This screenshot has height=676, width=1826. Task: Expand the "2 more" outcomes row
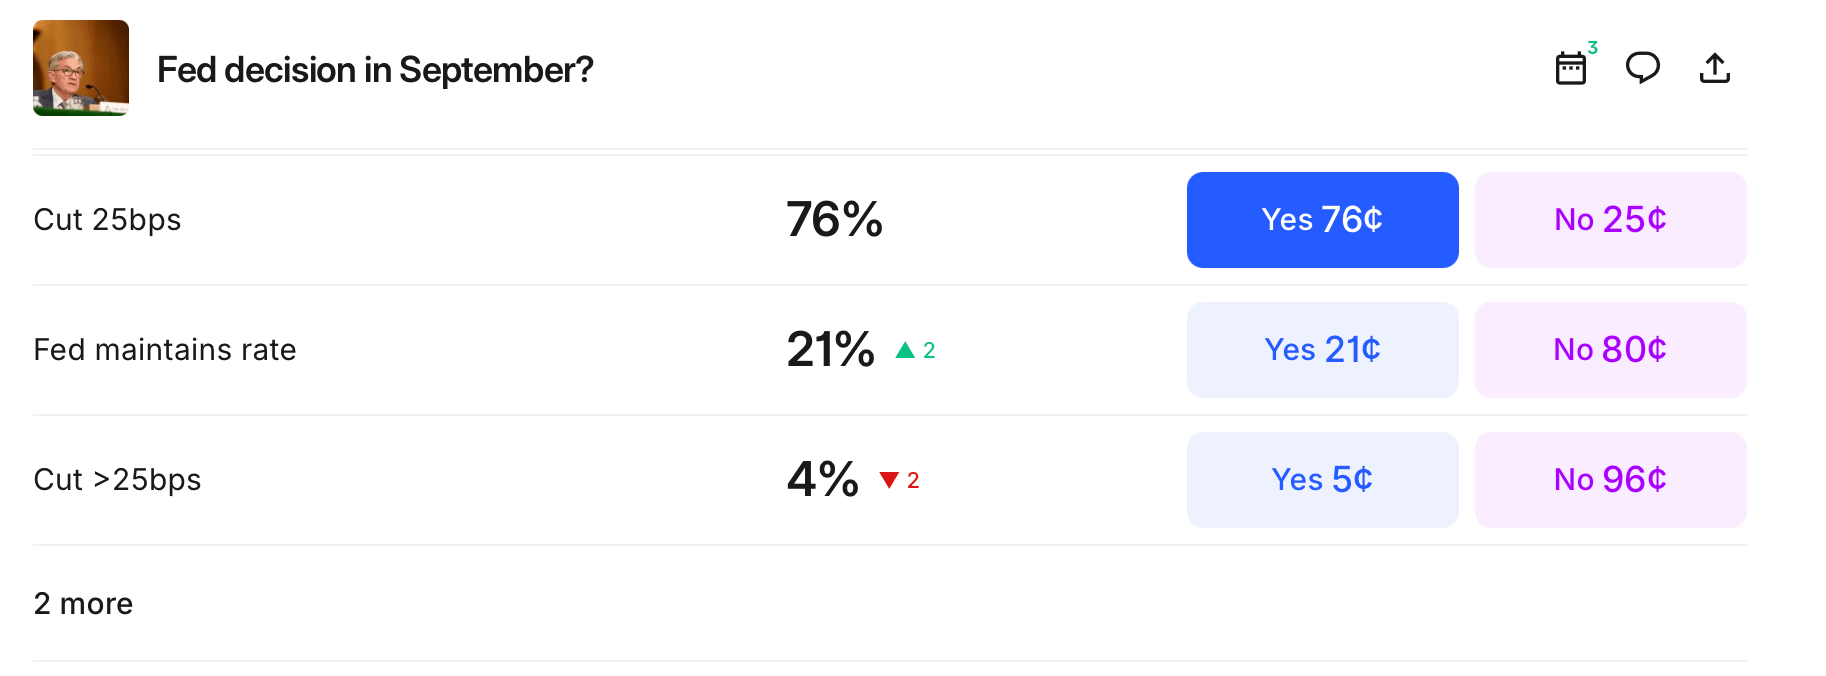(83, 604)
